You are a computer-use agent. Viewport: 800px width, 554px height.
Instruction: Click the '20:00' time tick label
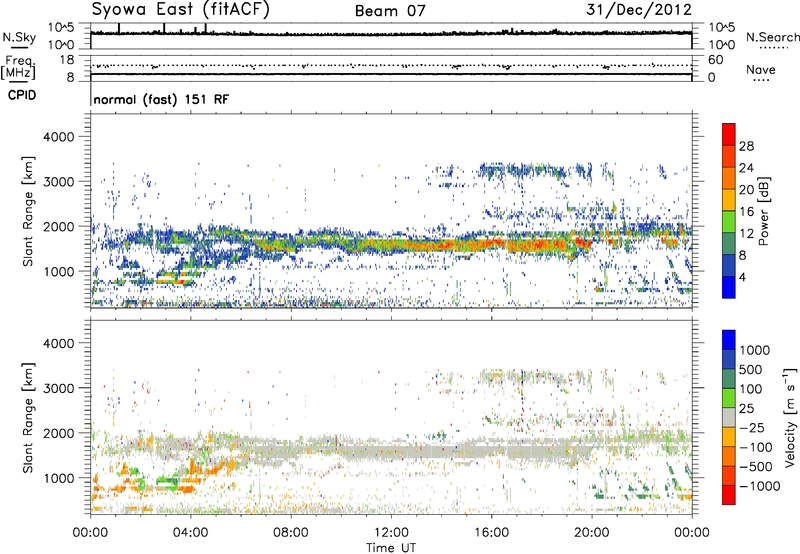point(591,533)
